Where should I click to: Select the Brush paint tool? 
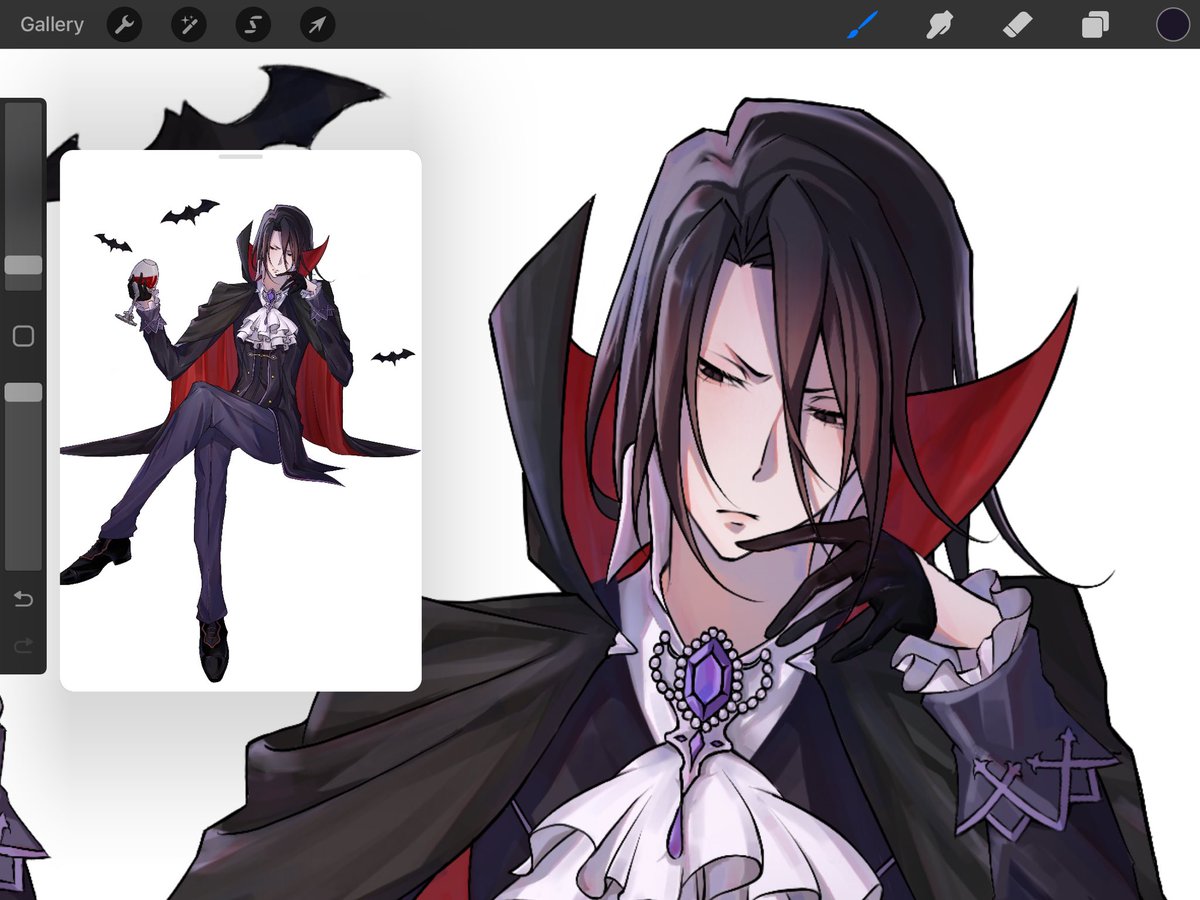point(862,24)
